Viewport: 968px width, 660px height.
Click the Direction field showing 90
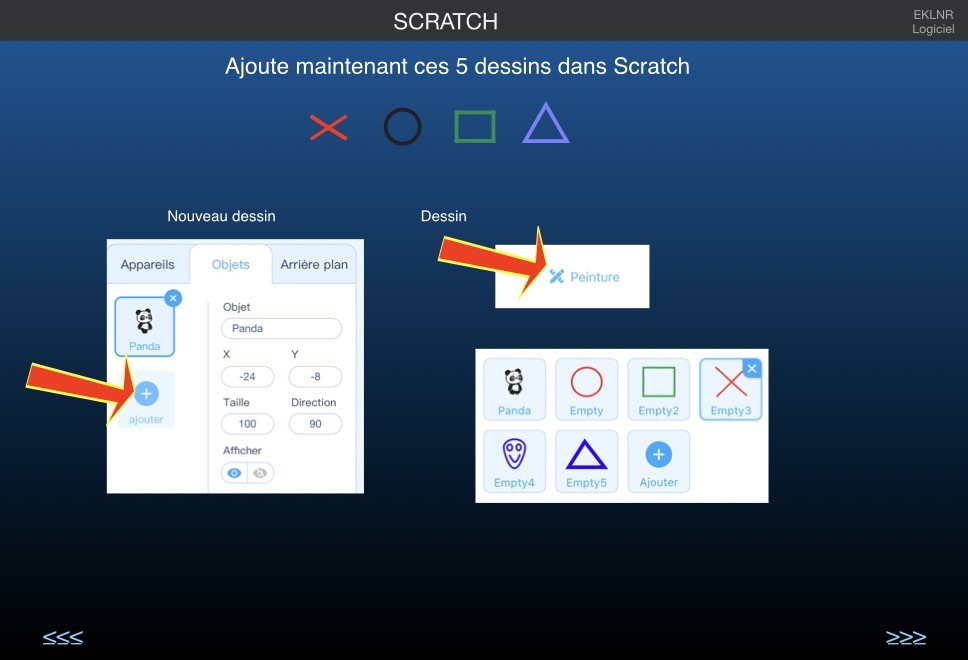click(315, 424)
